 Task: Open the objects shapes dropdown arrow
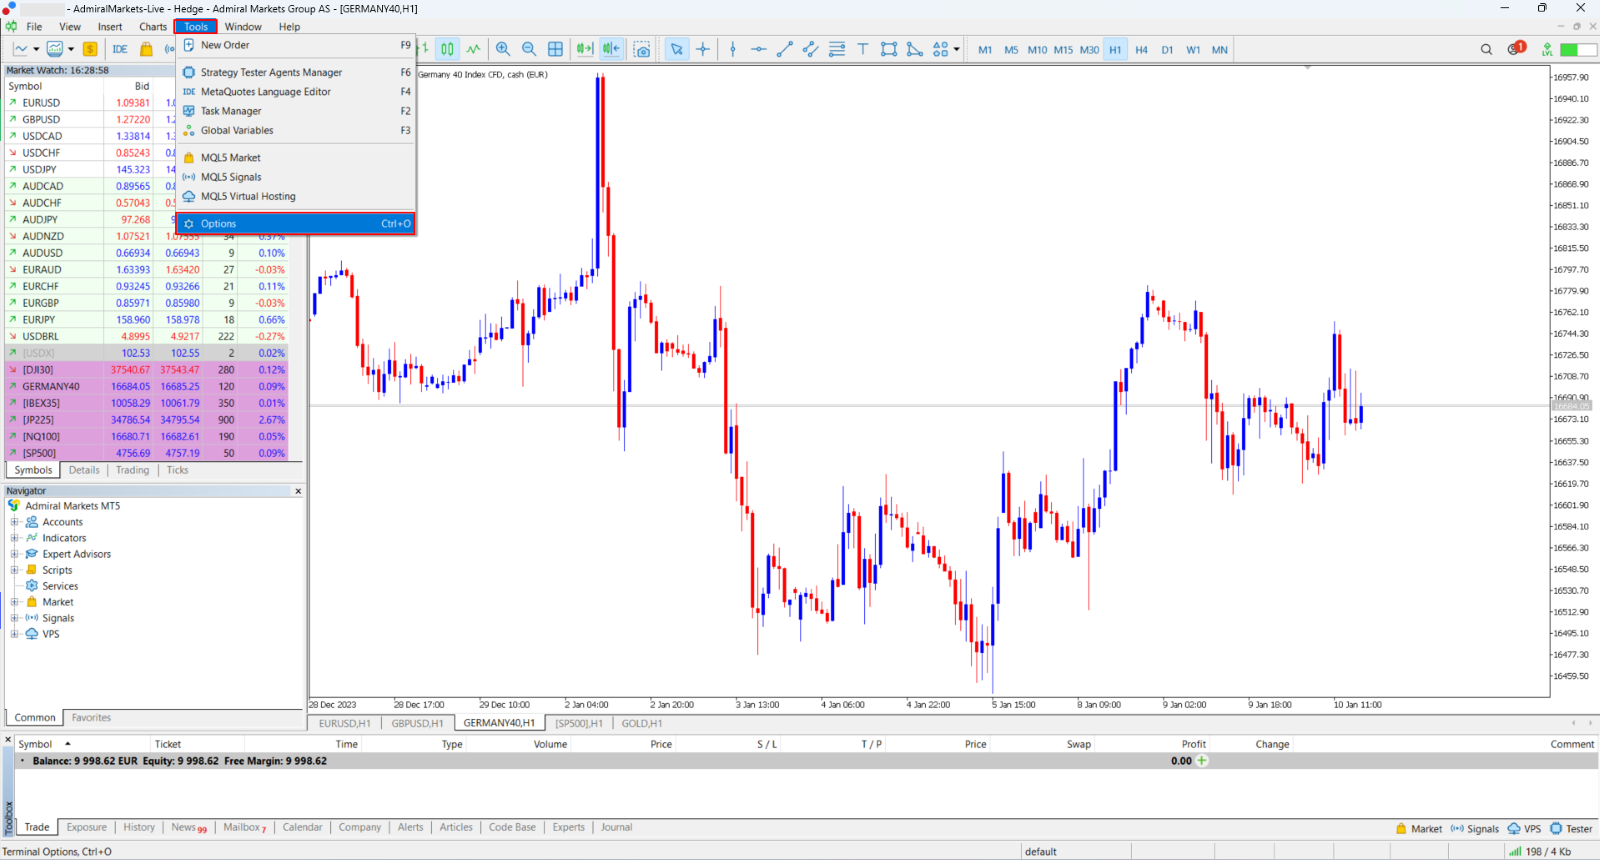(956, 49)
